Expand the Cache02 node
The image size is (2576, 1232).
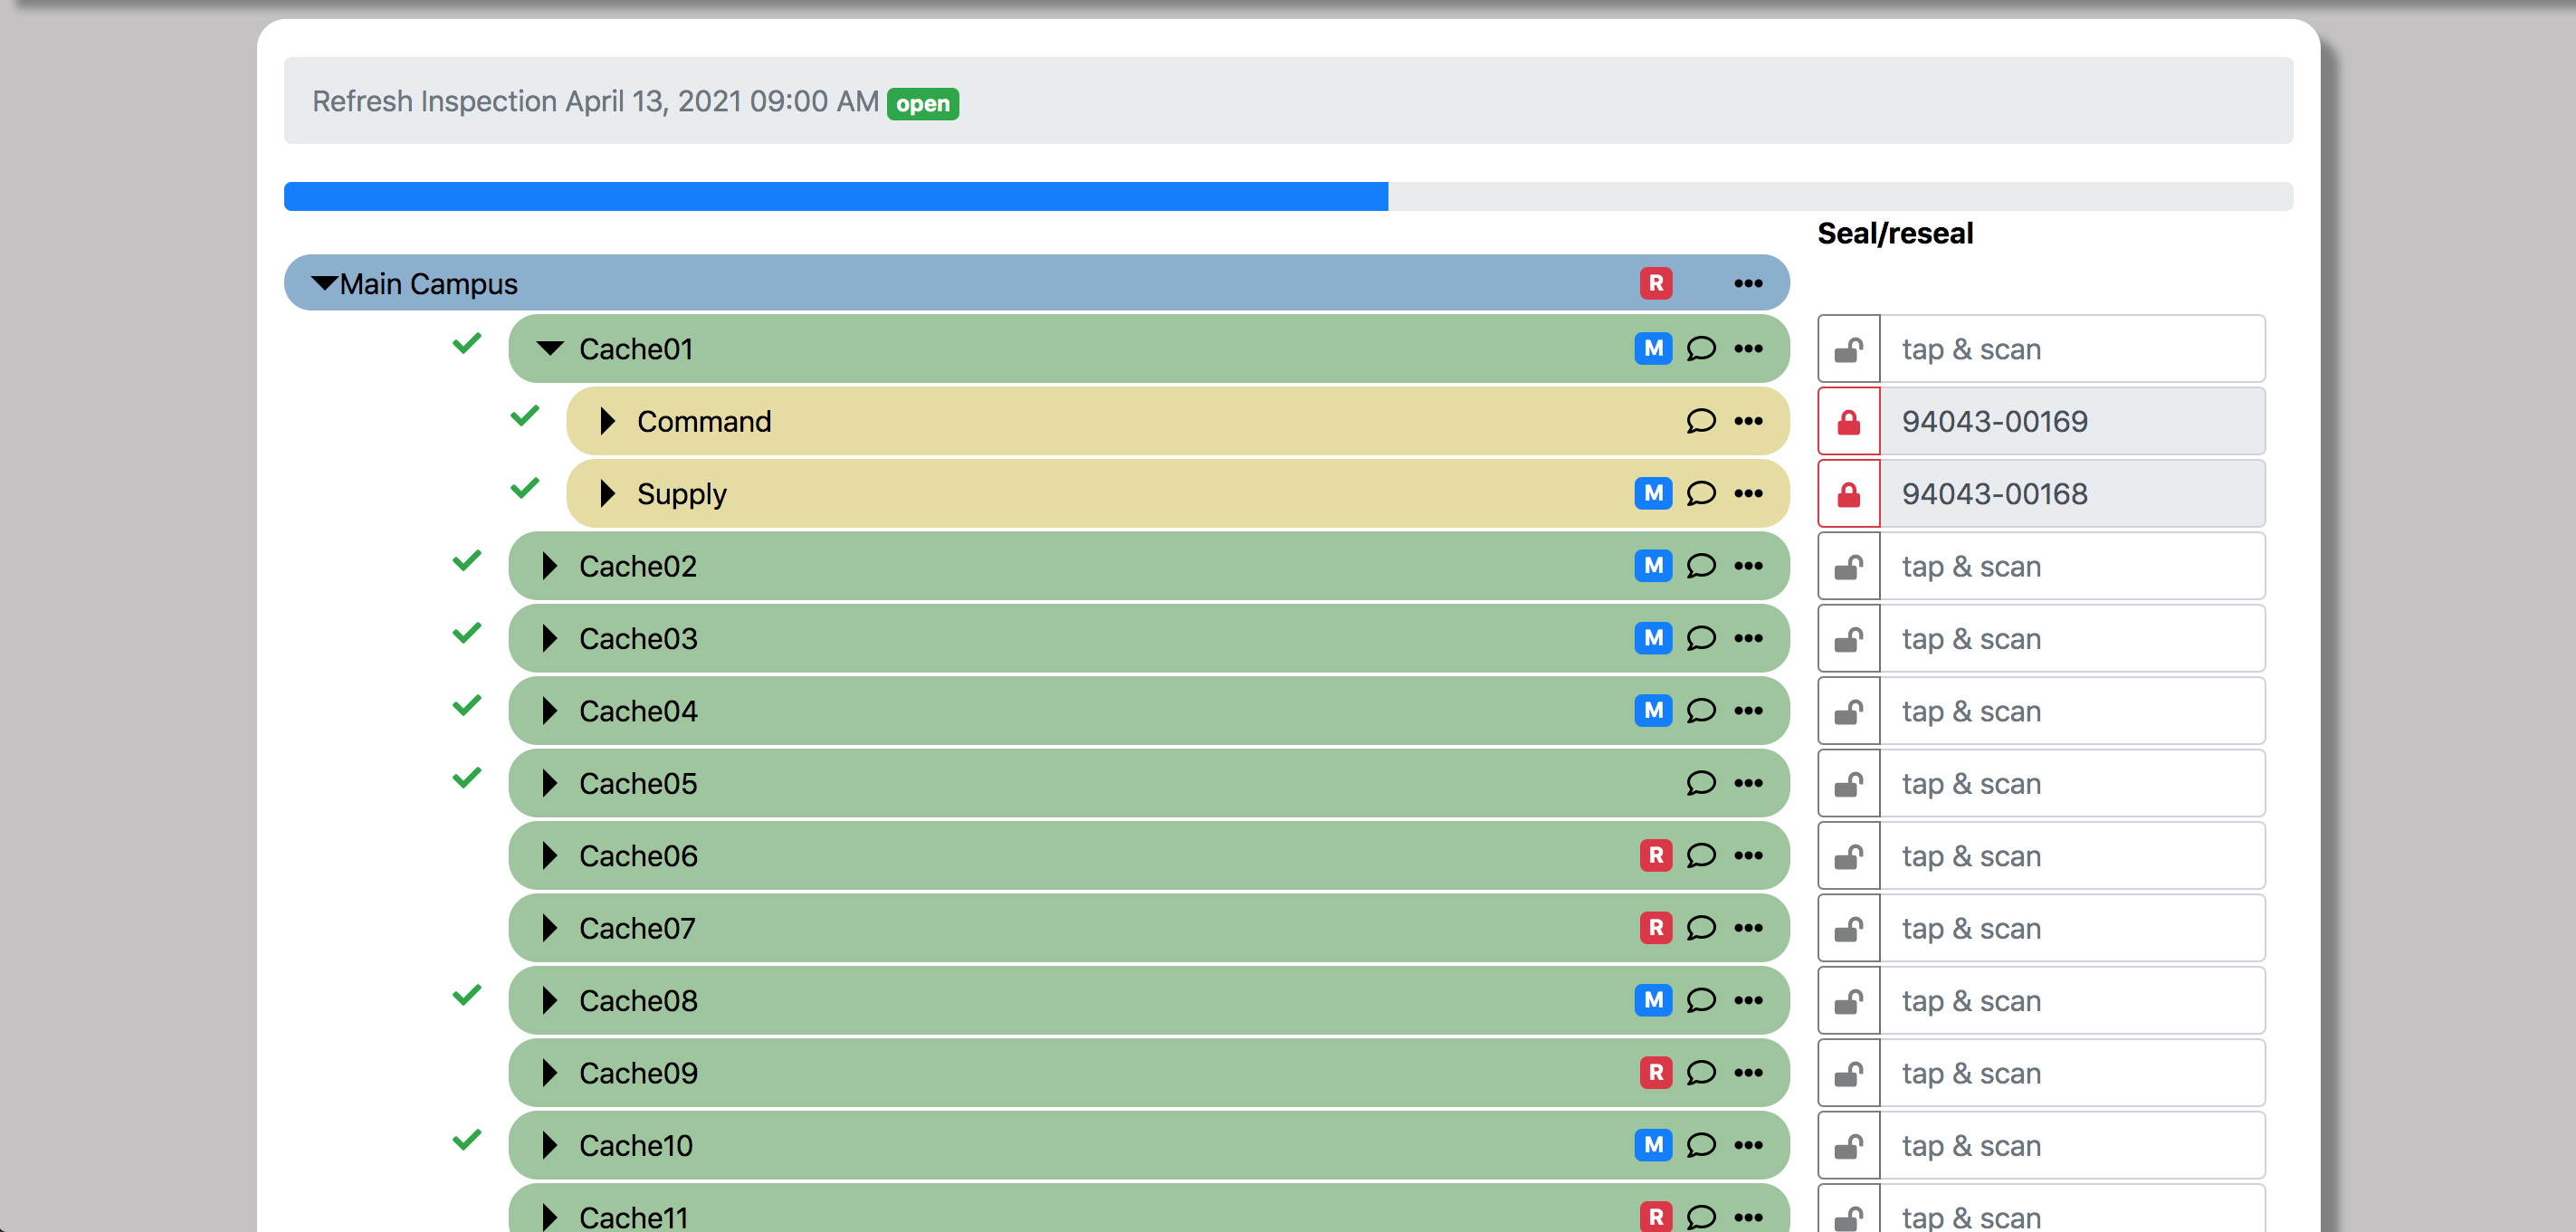pos(549,565)
